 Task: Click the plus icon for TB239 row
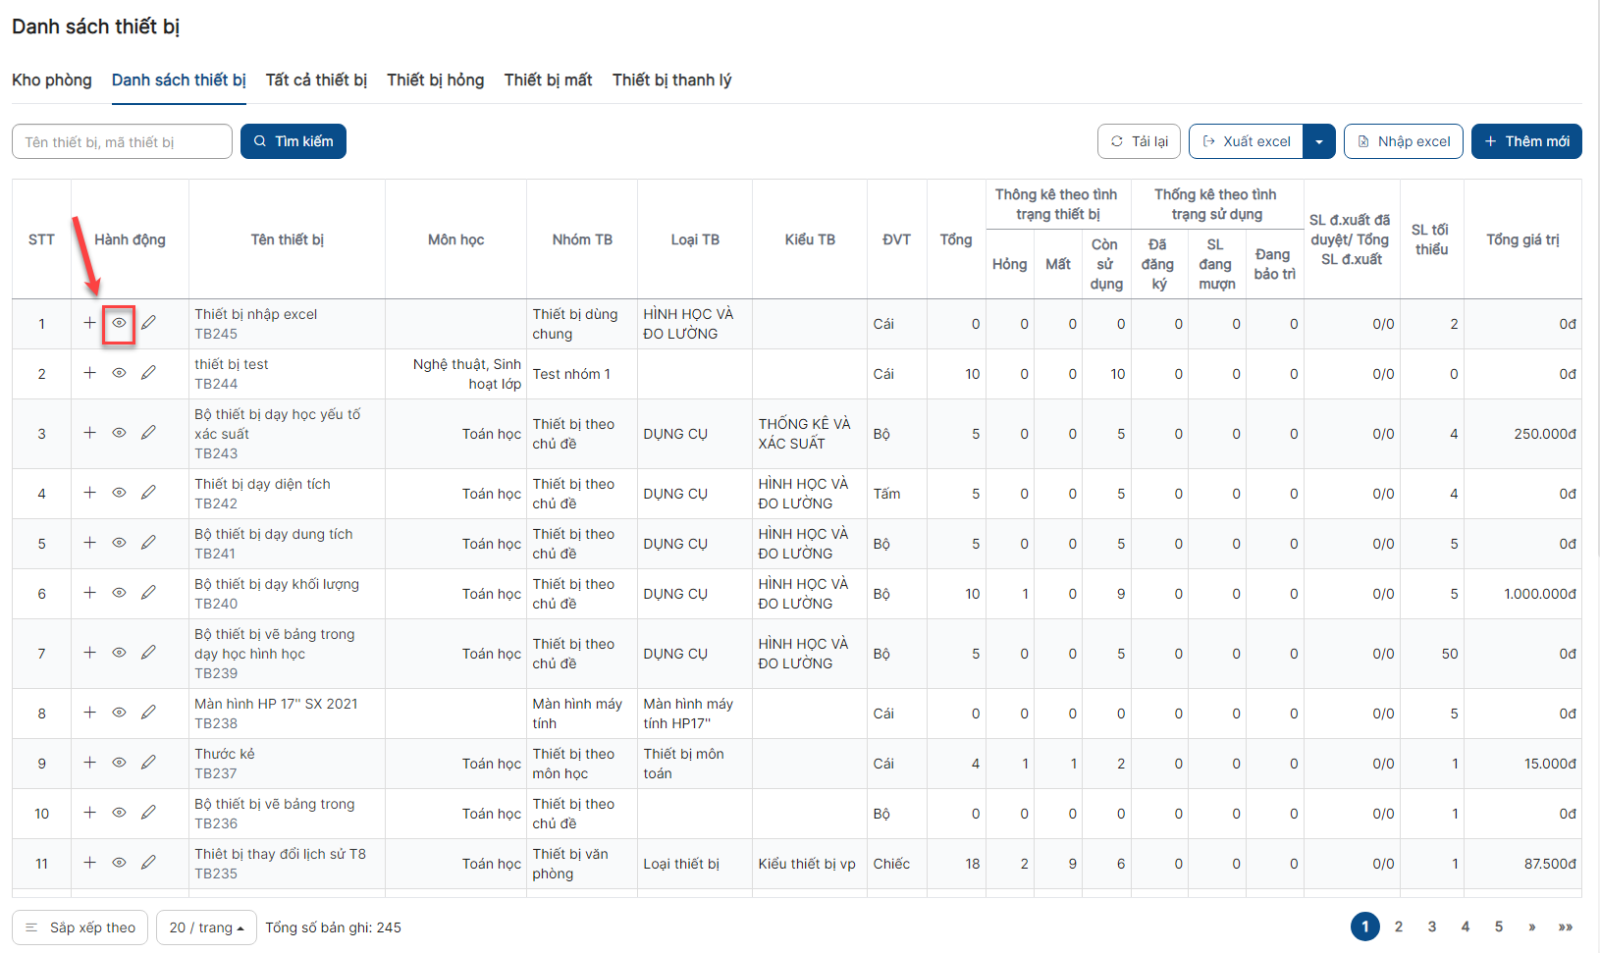coord(90,653)
